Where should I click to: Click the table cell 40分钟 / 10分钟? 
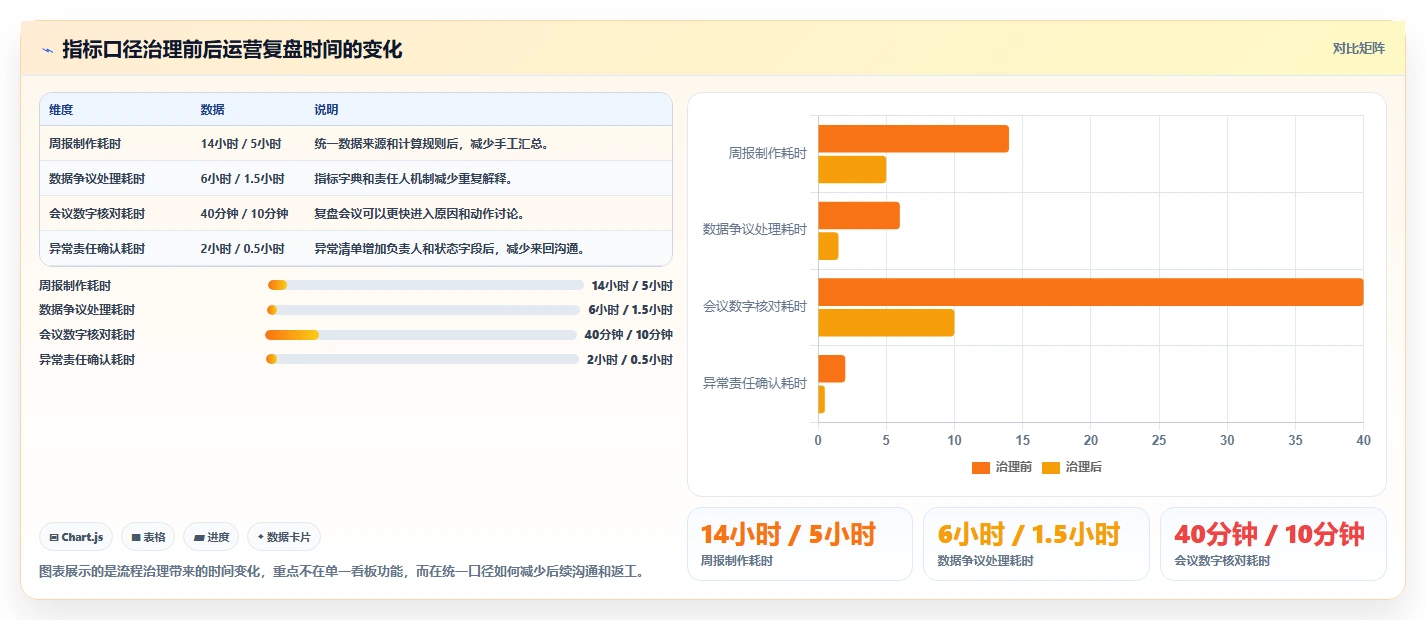pyautogui.click(x=245, y=214)
